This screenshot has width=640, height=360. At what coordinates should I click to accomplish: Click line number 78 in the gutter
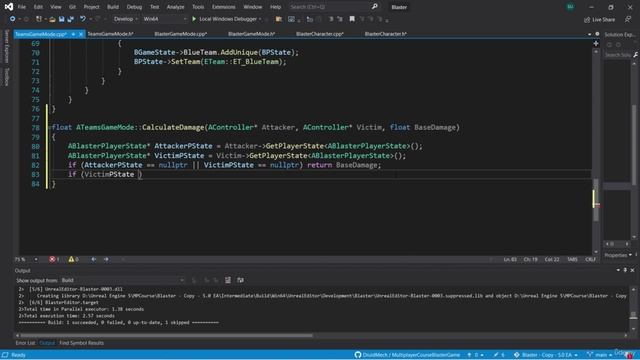pos(36,128)
